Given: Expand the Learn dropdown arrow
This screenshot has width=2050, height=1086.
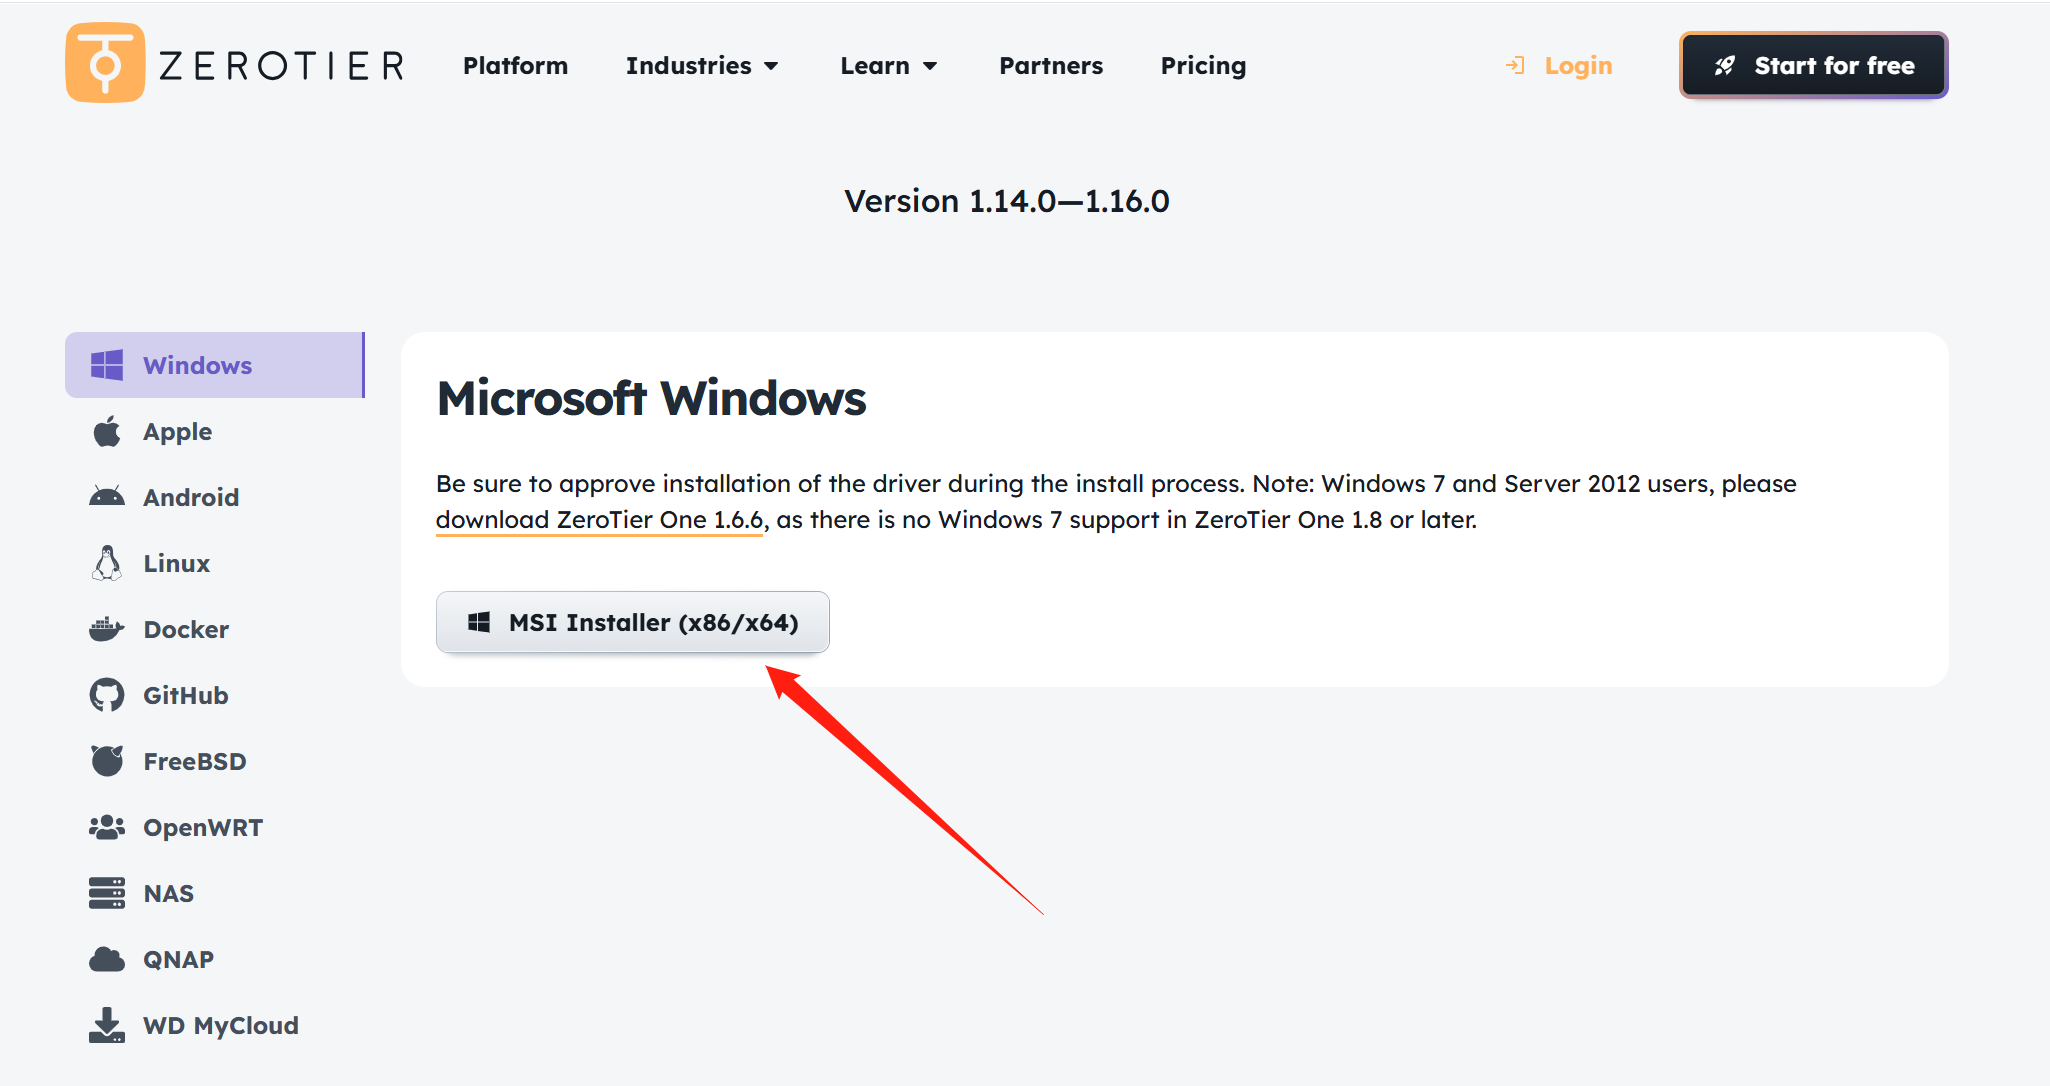Looking at the screenshot, I should [930, 66].
